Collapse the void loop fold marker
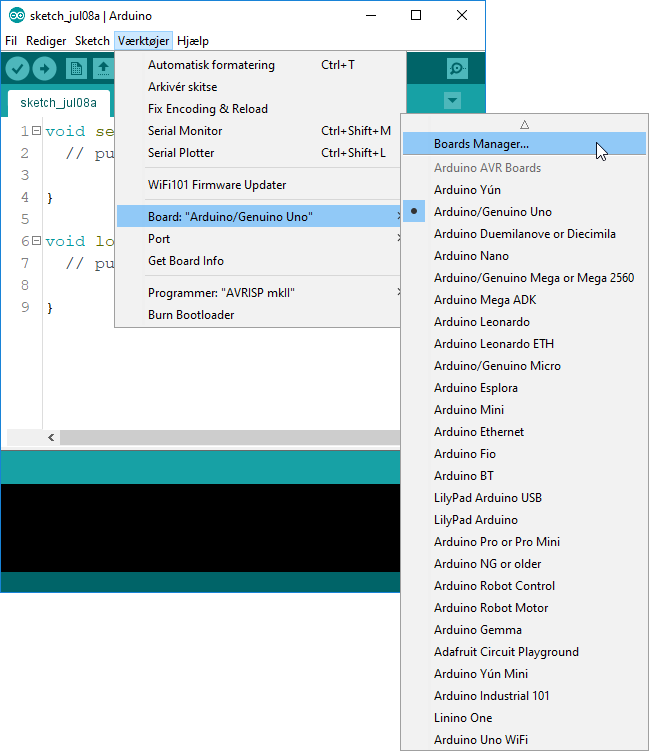This screenshot has height=751, width=649. pyautogui.click(x=35, y=241)
